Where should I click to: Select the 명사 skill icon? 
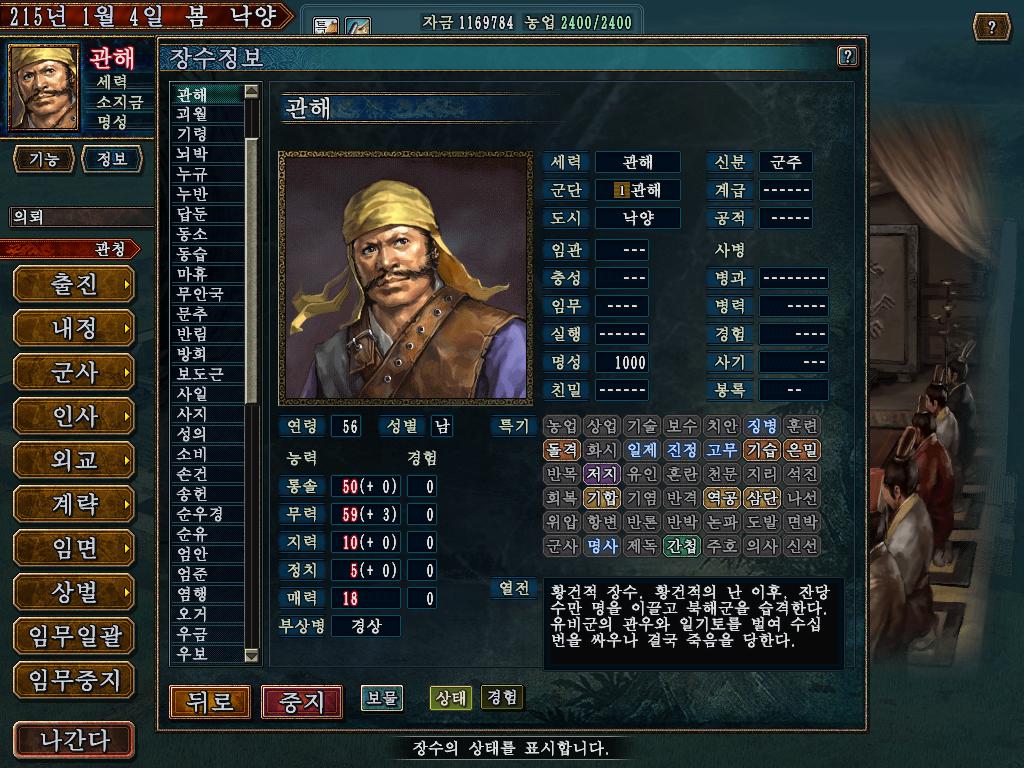point(601,545)
